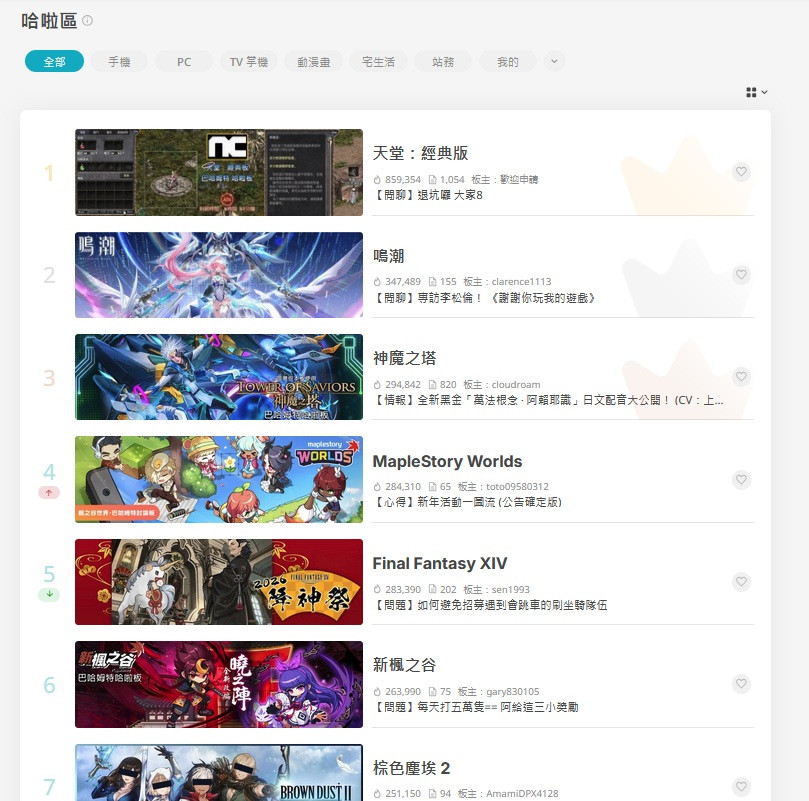Open the Brown Dust II banner thumbnail

(x=219, y=773)
